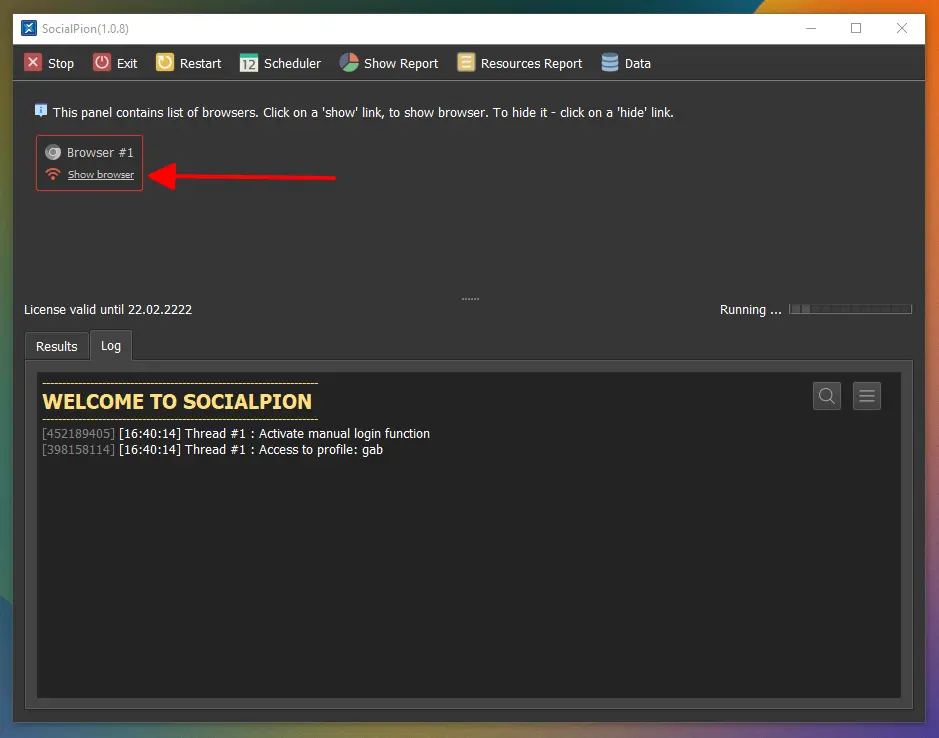
Task: Click the Restart toolbar label
Action: click(x=201, y=63)
